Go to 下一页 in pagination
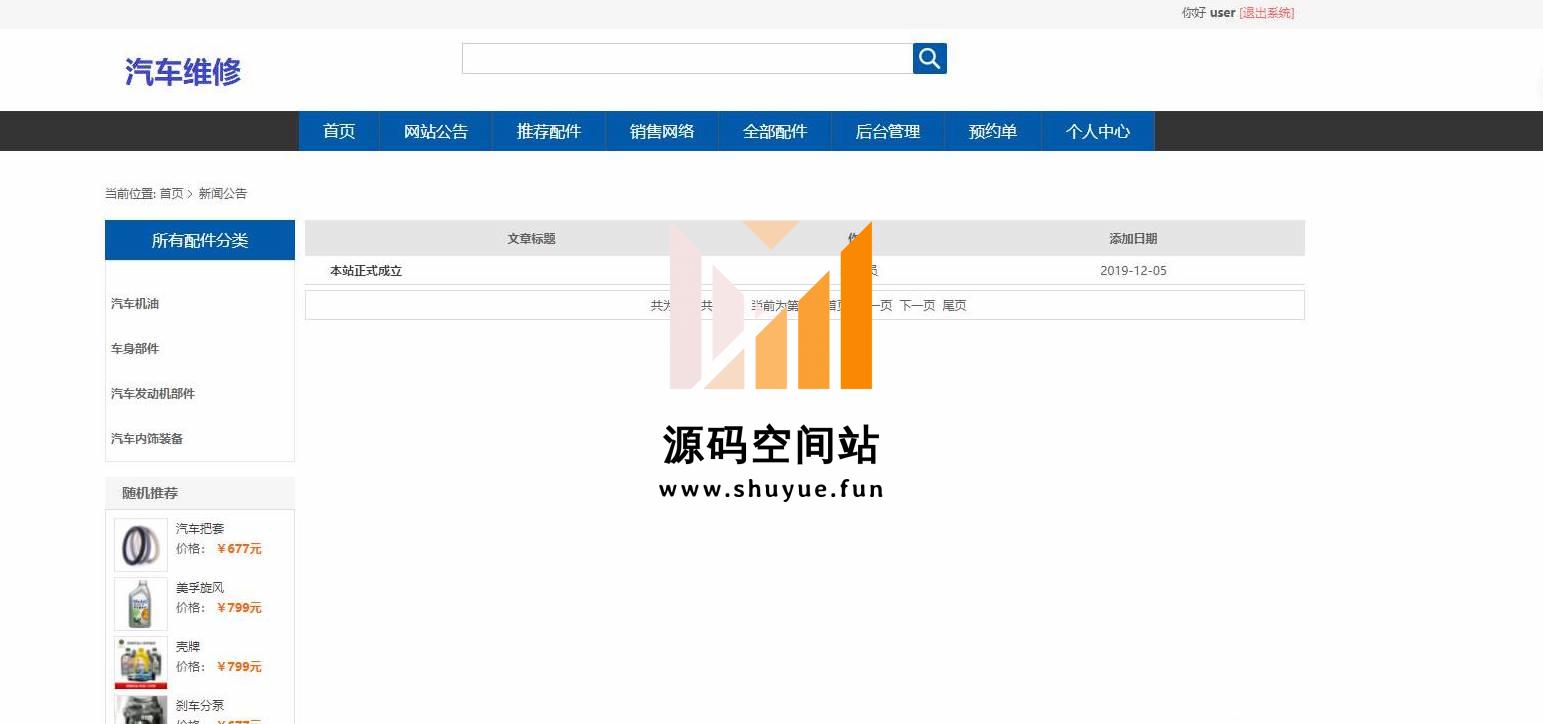 917,306
